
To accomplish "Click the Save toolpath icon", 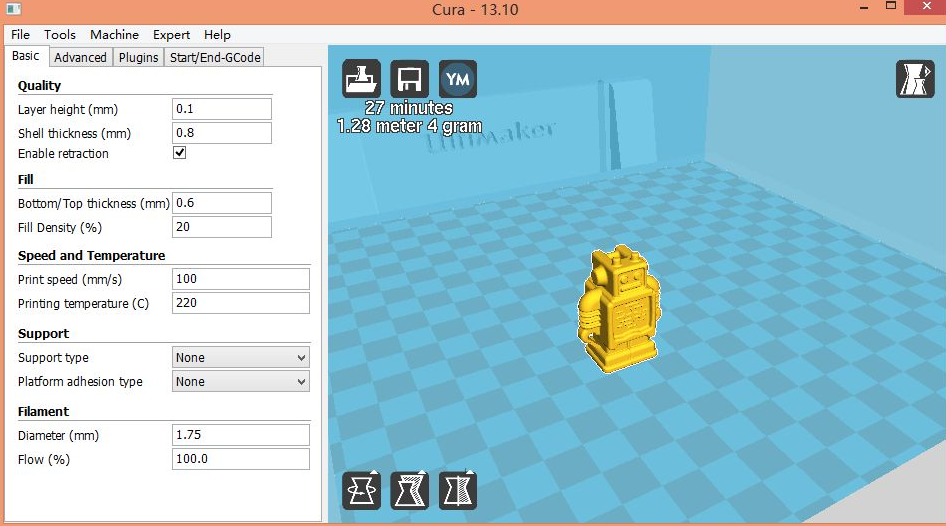I will (409, 79).
